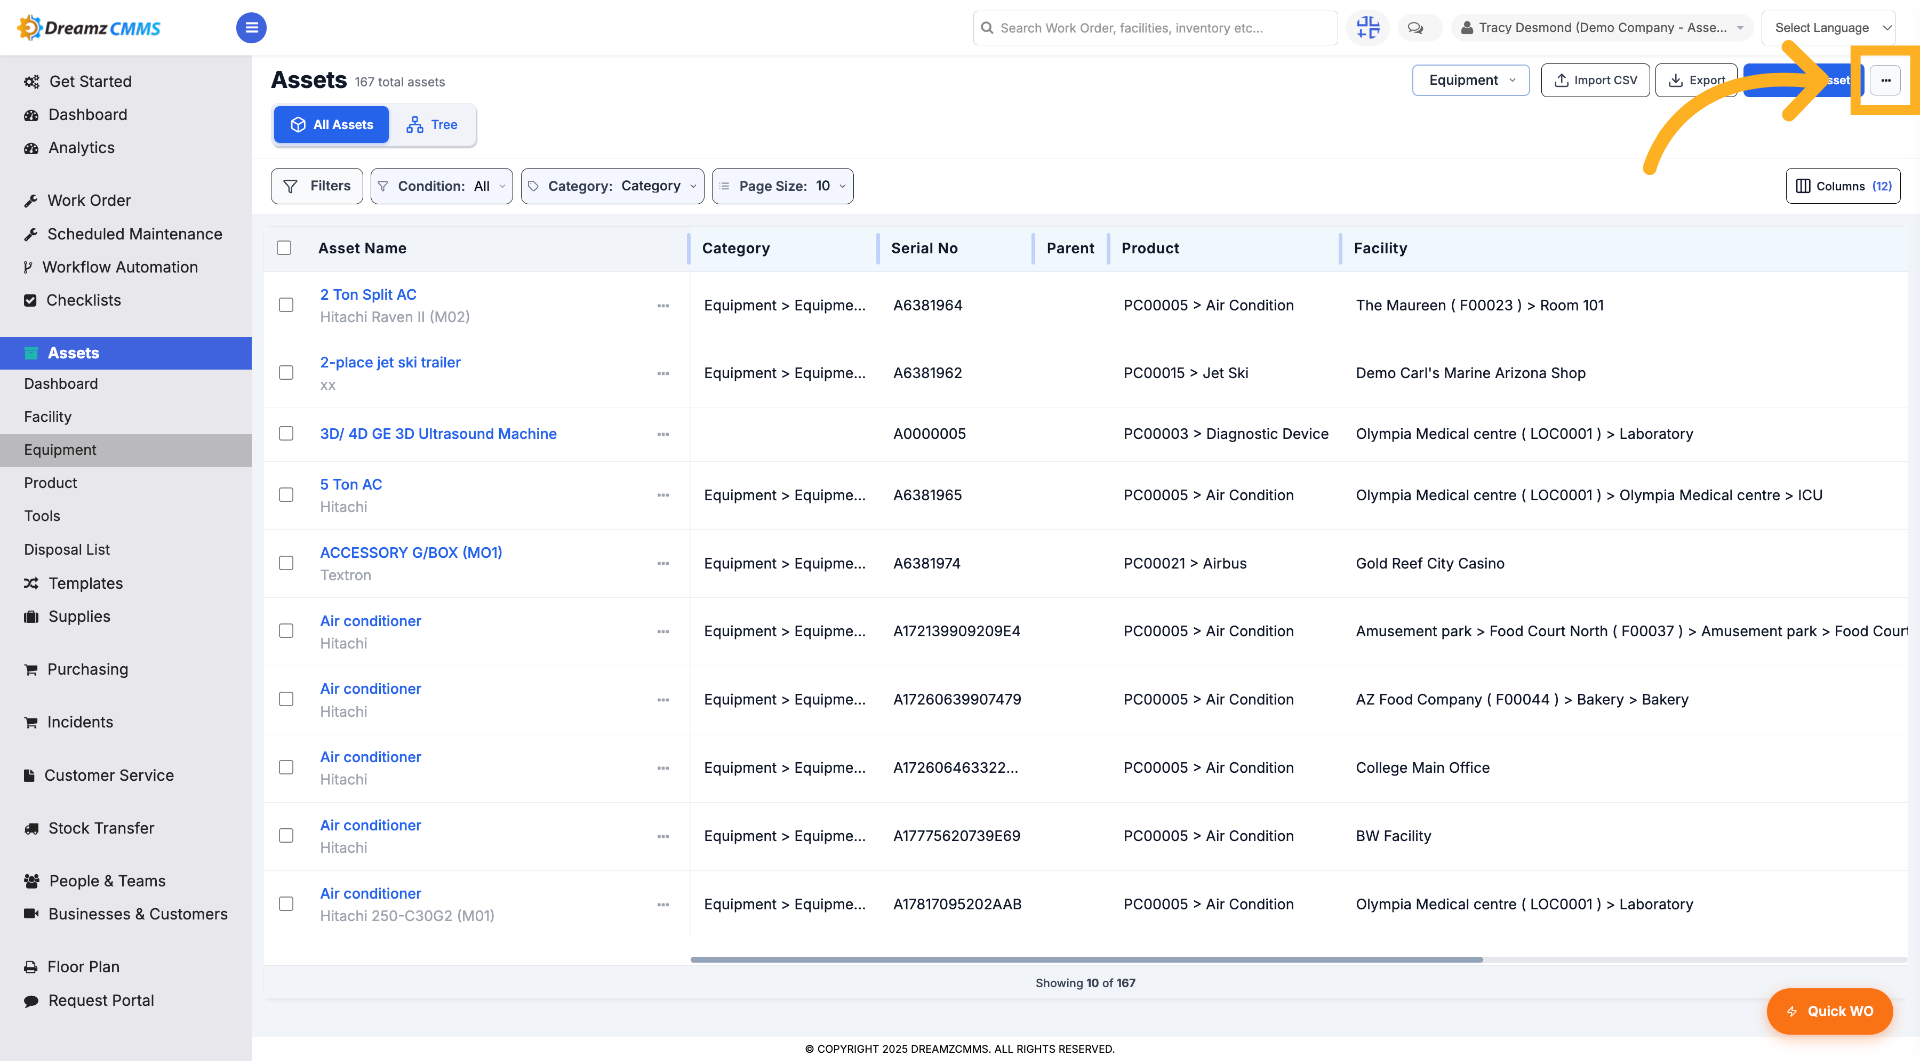1920x1061 pixels.
Task: Open Assets section in sidebar
Action: (126, 353)
